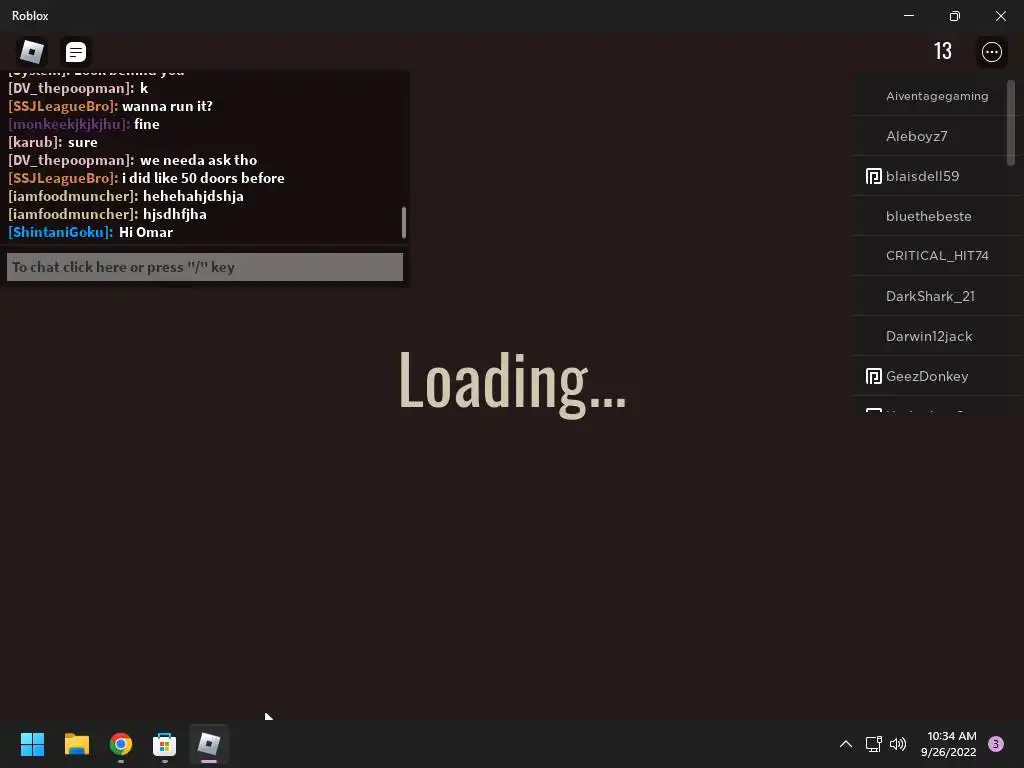Select player GeezDonkey in list
1024x768 pixels.
[936, 376]
